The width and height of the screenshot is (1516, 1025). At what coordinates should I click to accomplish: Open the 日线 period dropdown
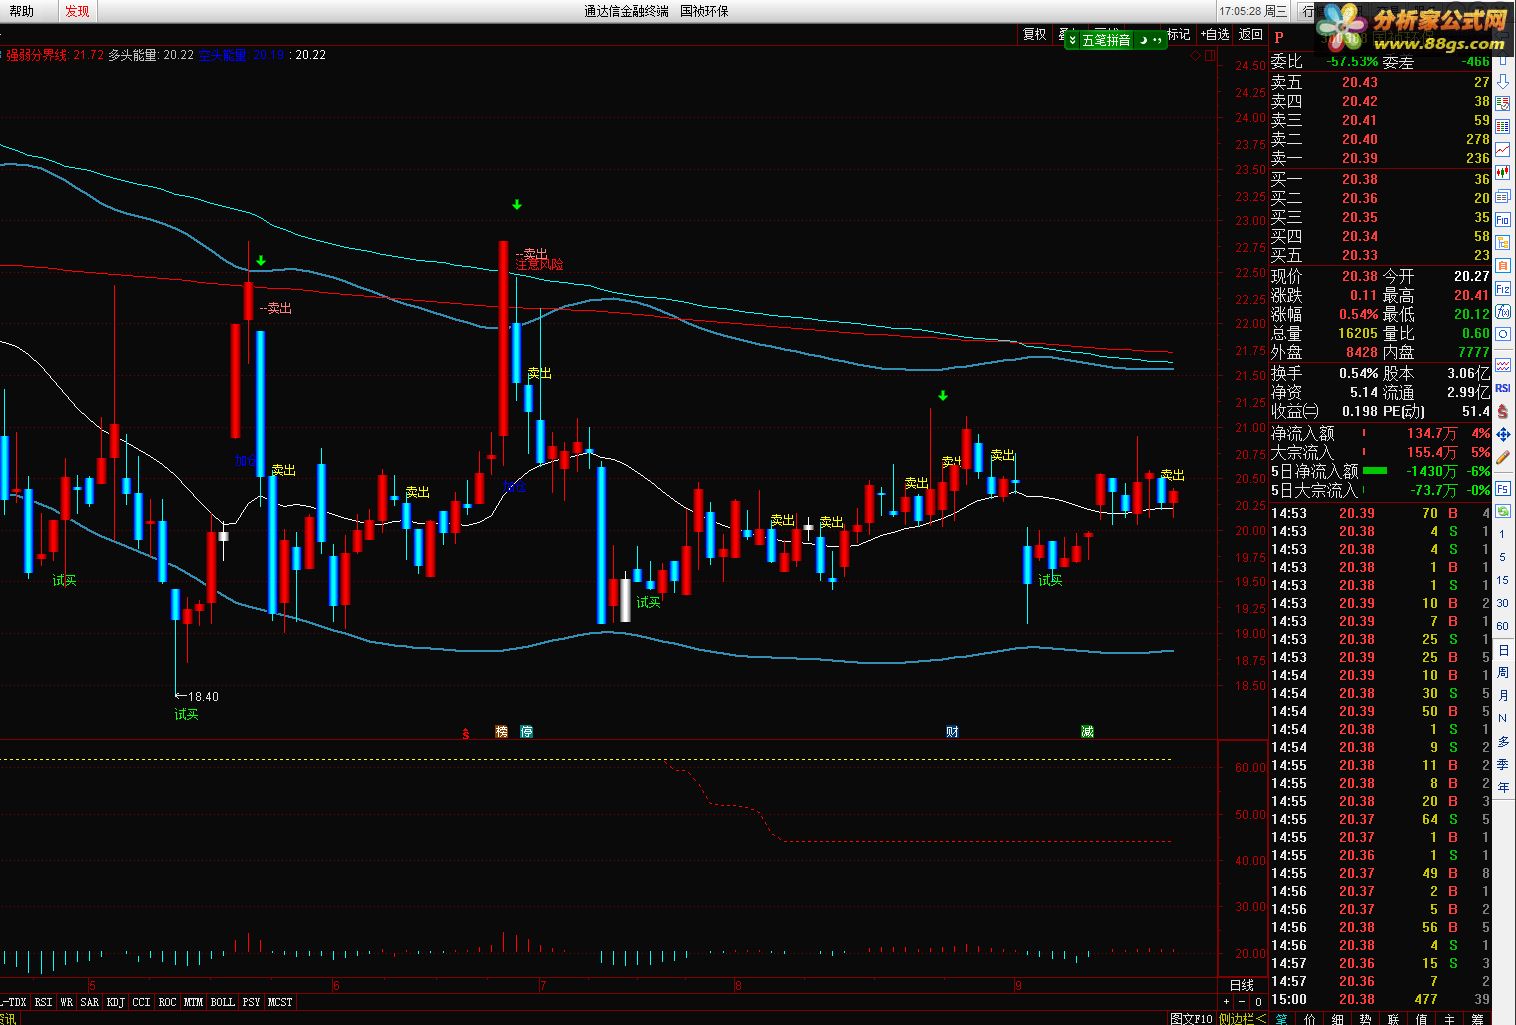click(1241, 985)
